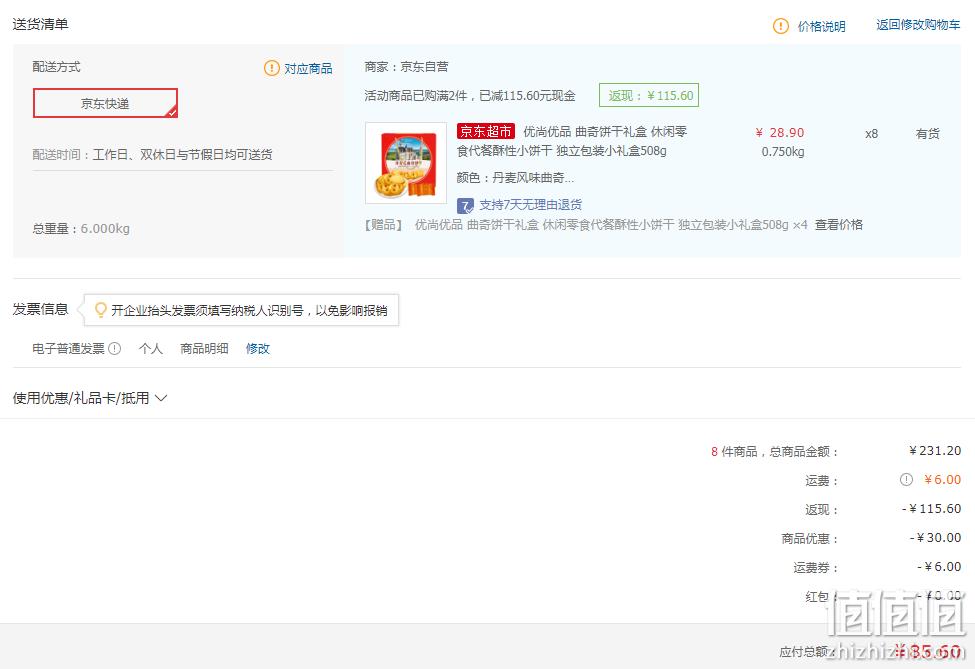This screenshot has width=975, height=669.
Task: Click the 京东超市 red badge
Action: point(486,131)
